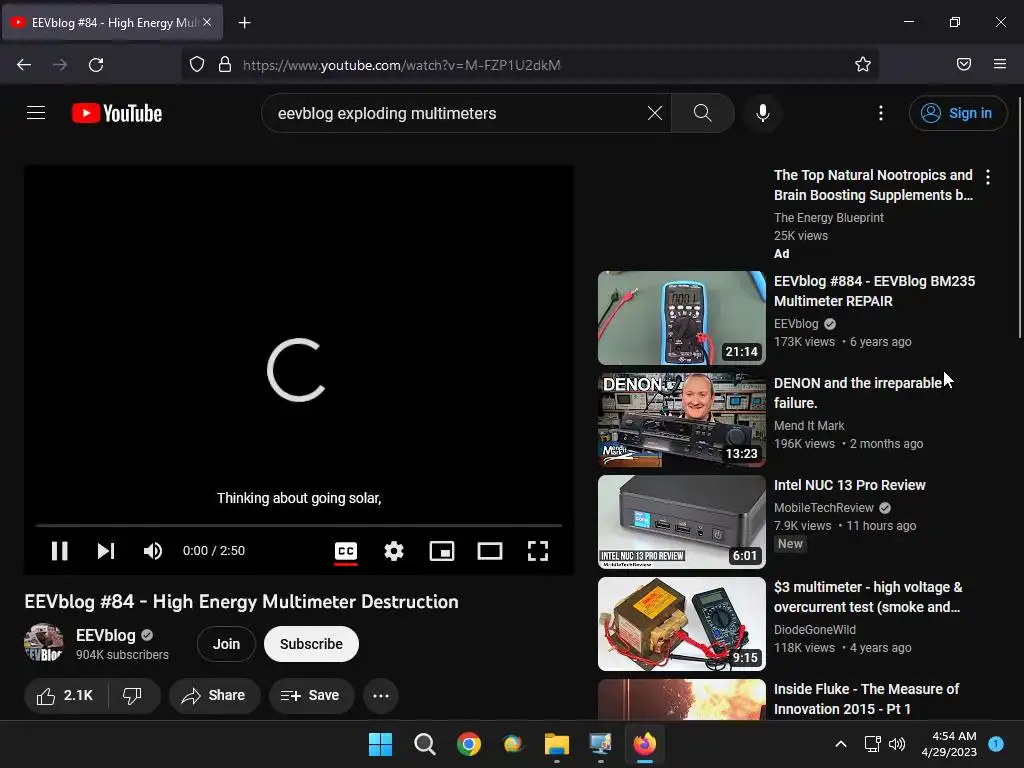The image size is (1024, 768).
Task: View site security padlock info
Action: 225,64
